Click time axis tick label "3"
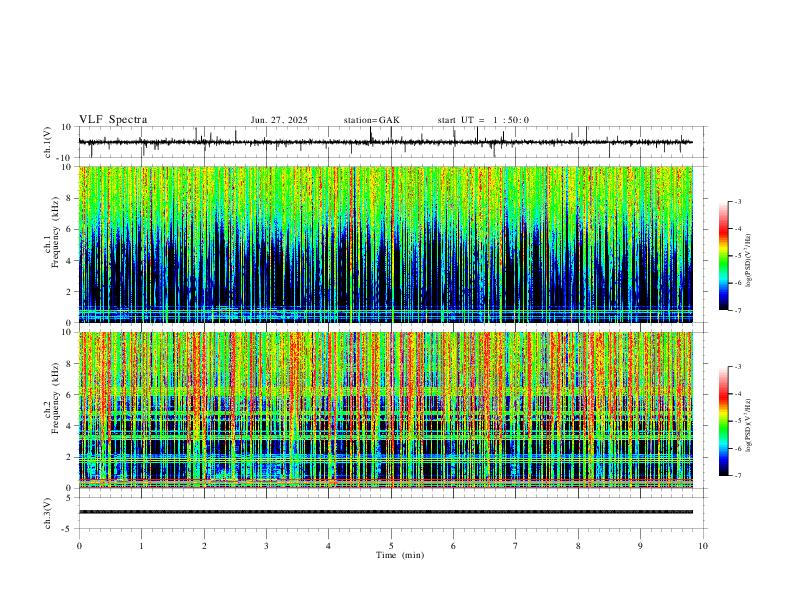Screen dimensions: 792x612 tap(266, 546)
